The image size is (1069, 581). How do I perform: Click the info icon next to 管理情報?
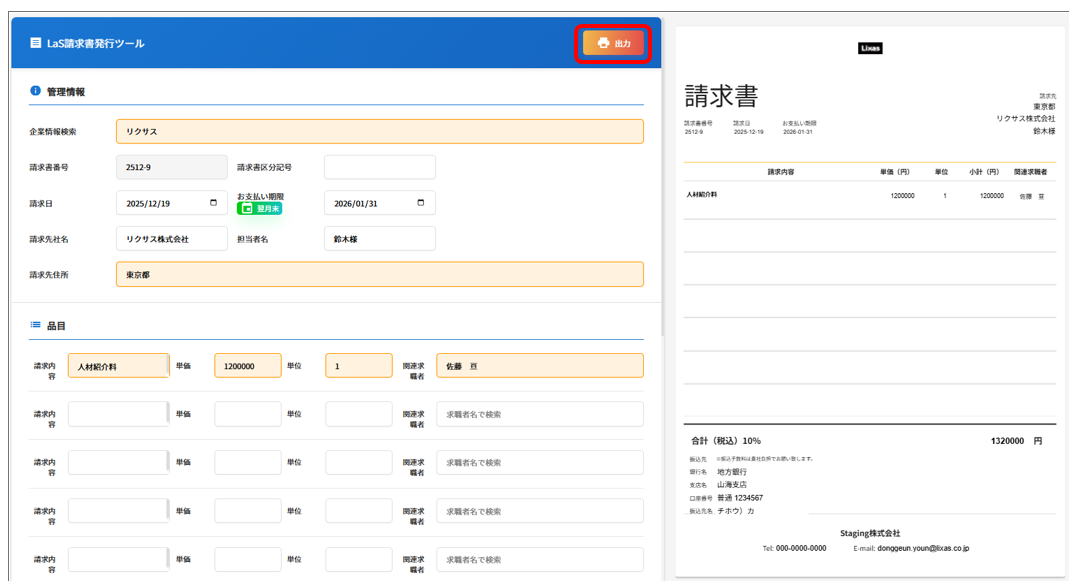pos(36,91)
